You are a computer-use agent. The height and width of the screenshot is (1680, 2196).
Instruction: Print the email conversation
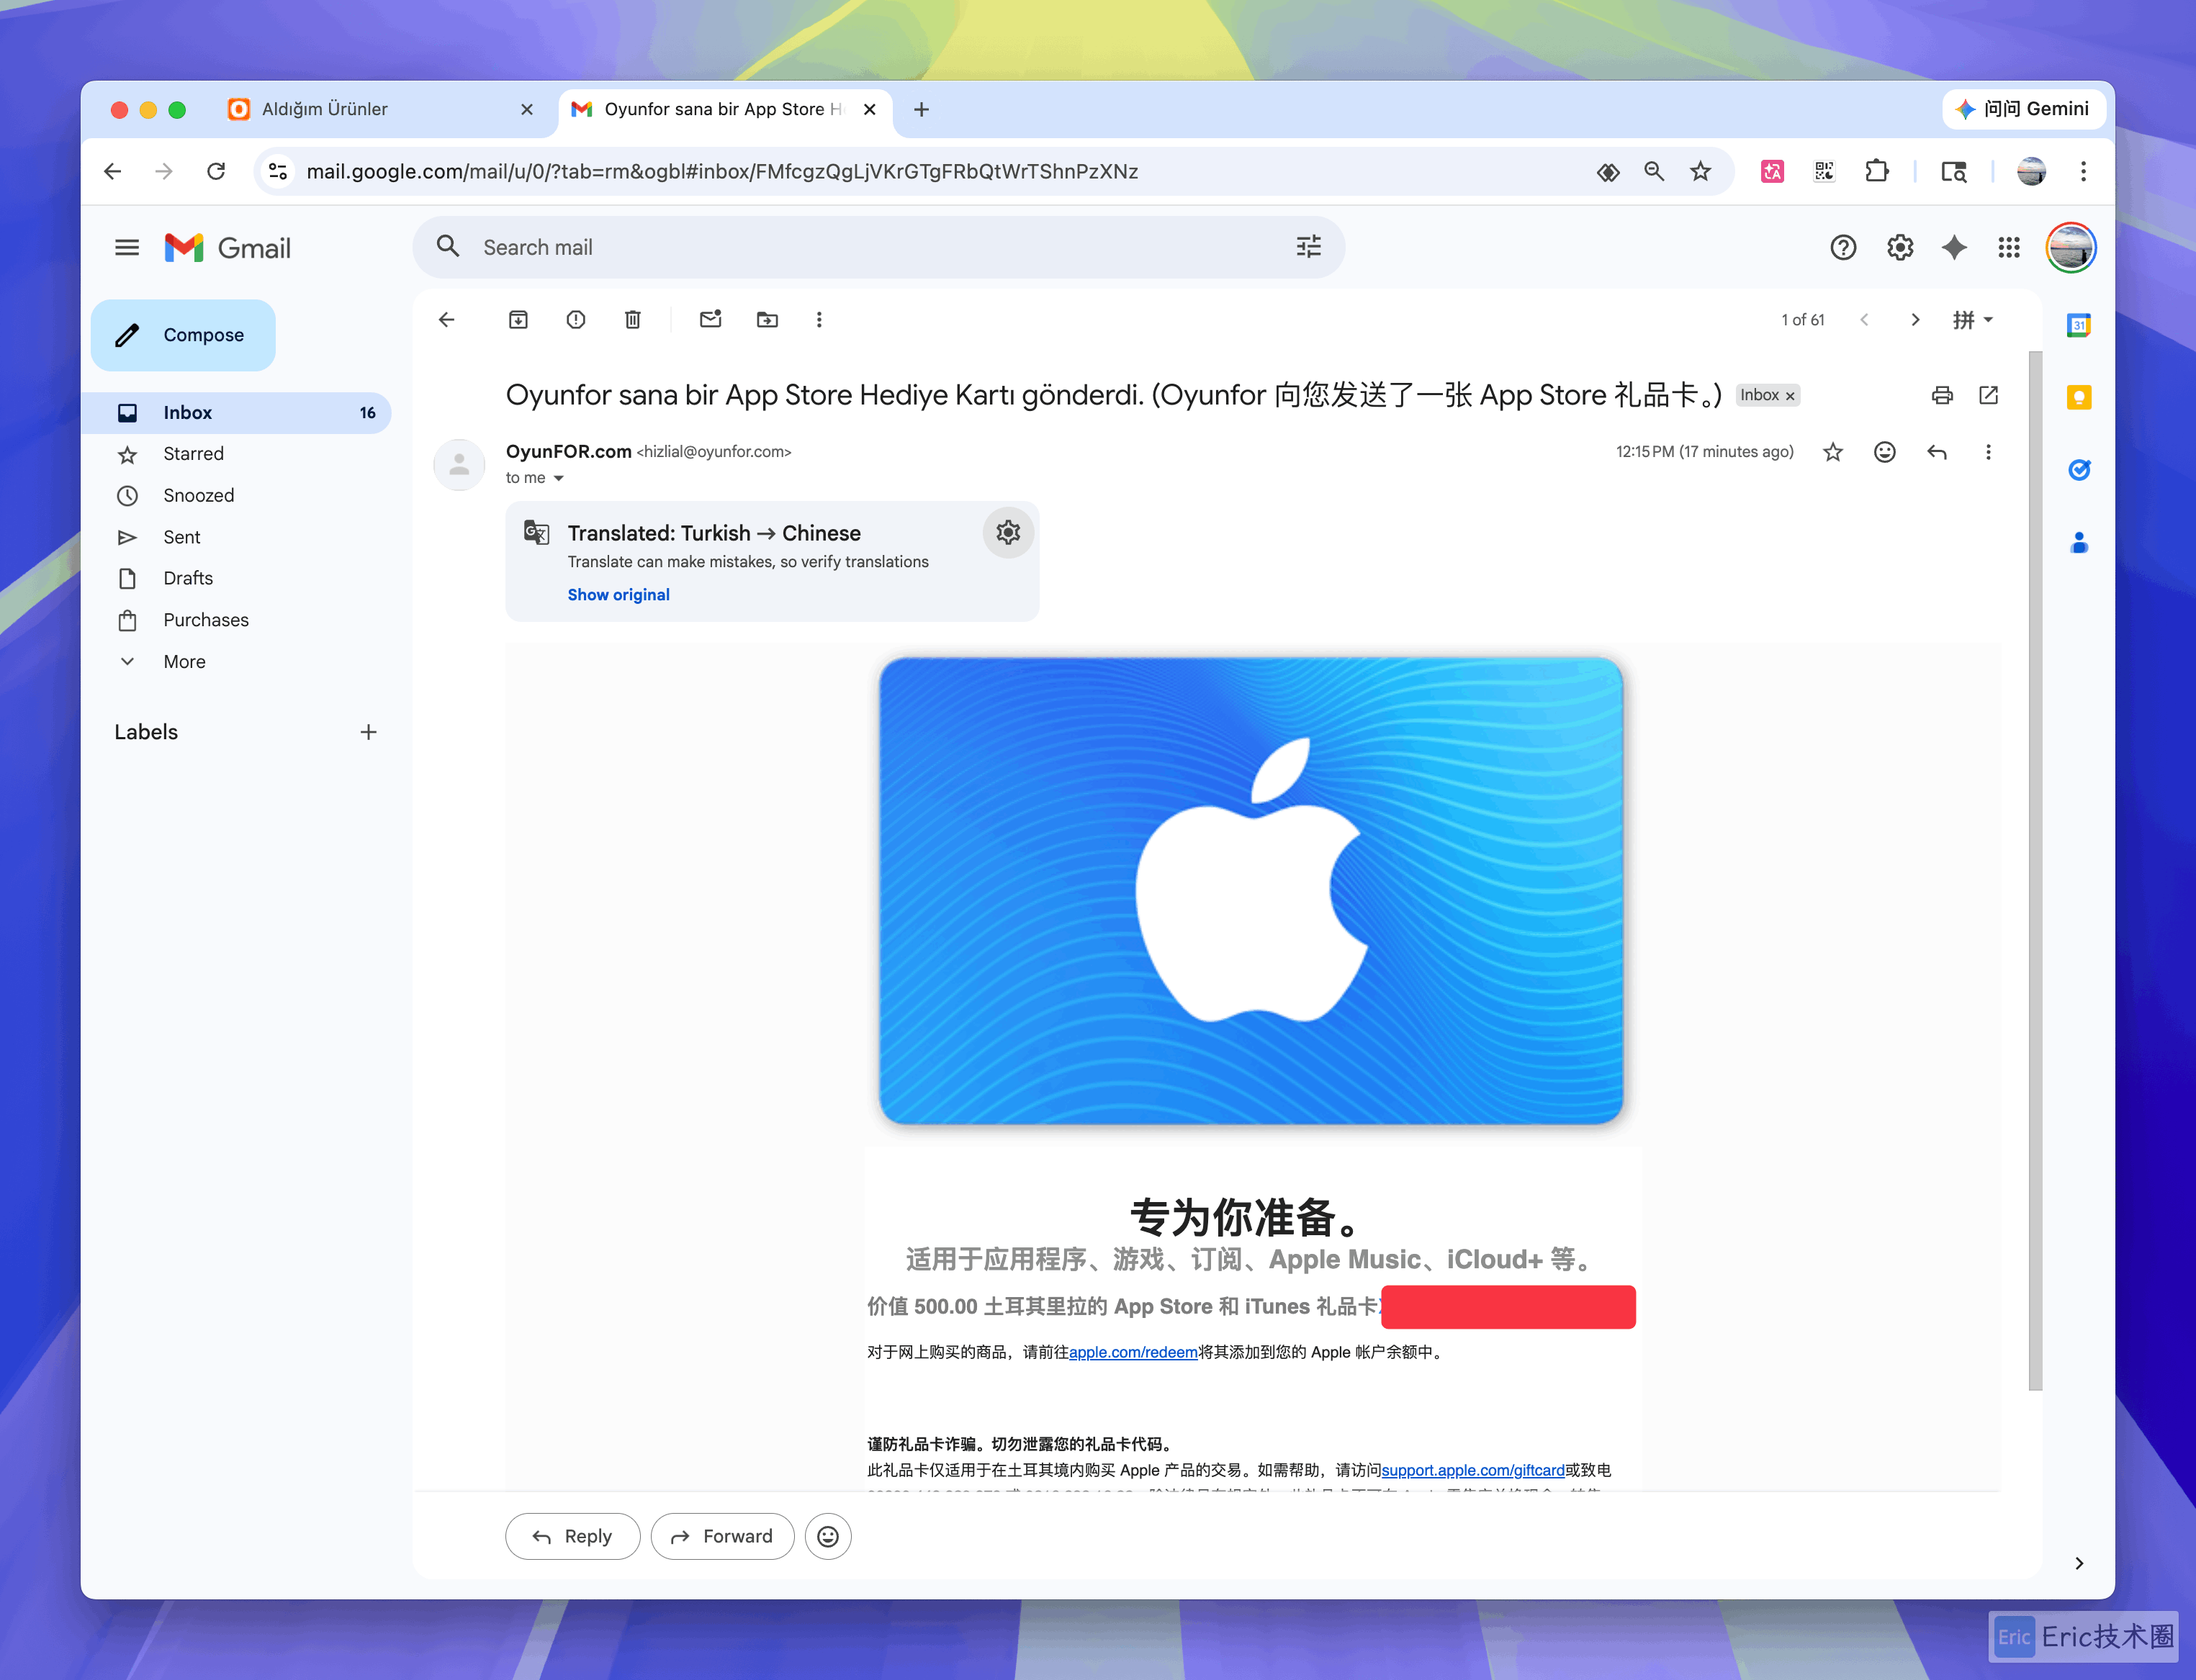[x=1942, y=395]
